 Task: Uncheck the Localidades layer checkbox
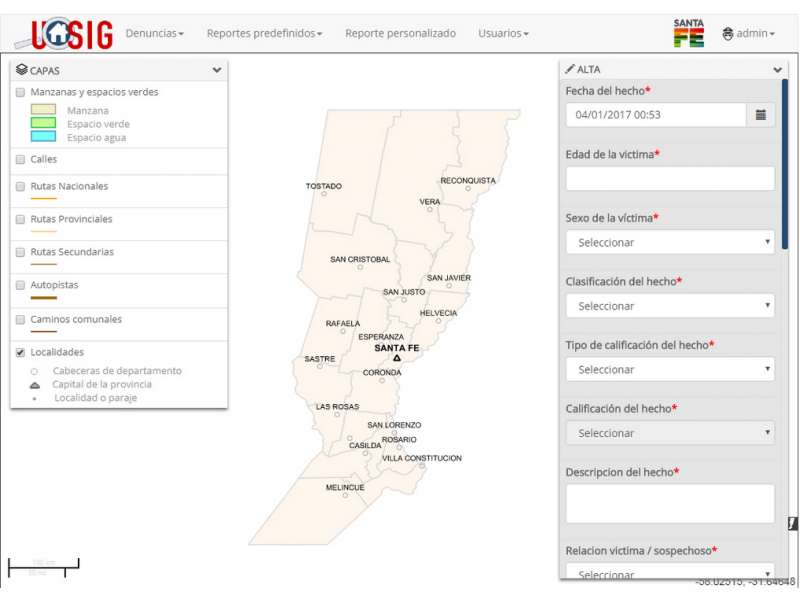21,352
